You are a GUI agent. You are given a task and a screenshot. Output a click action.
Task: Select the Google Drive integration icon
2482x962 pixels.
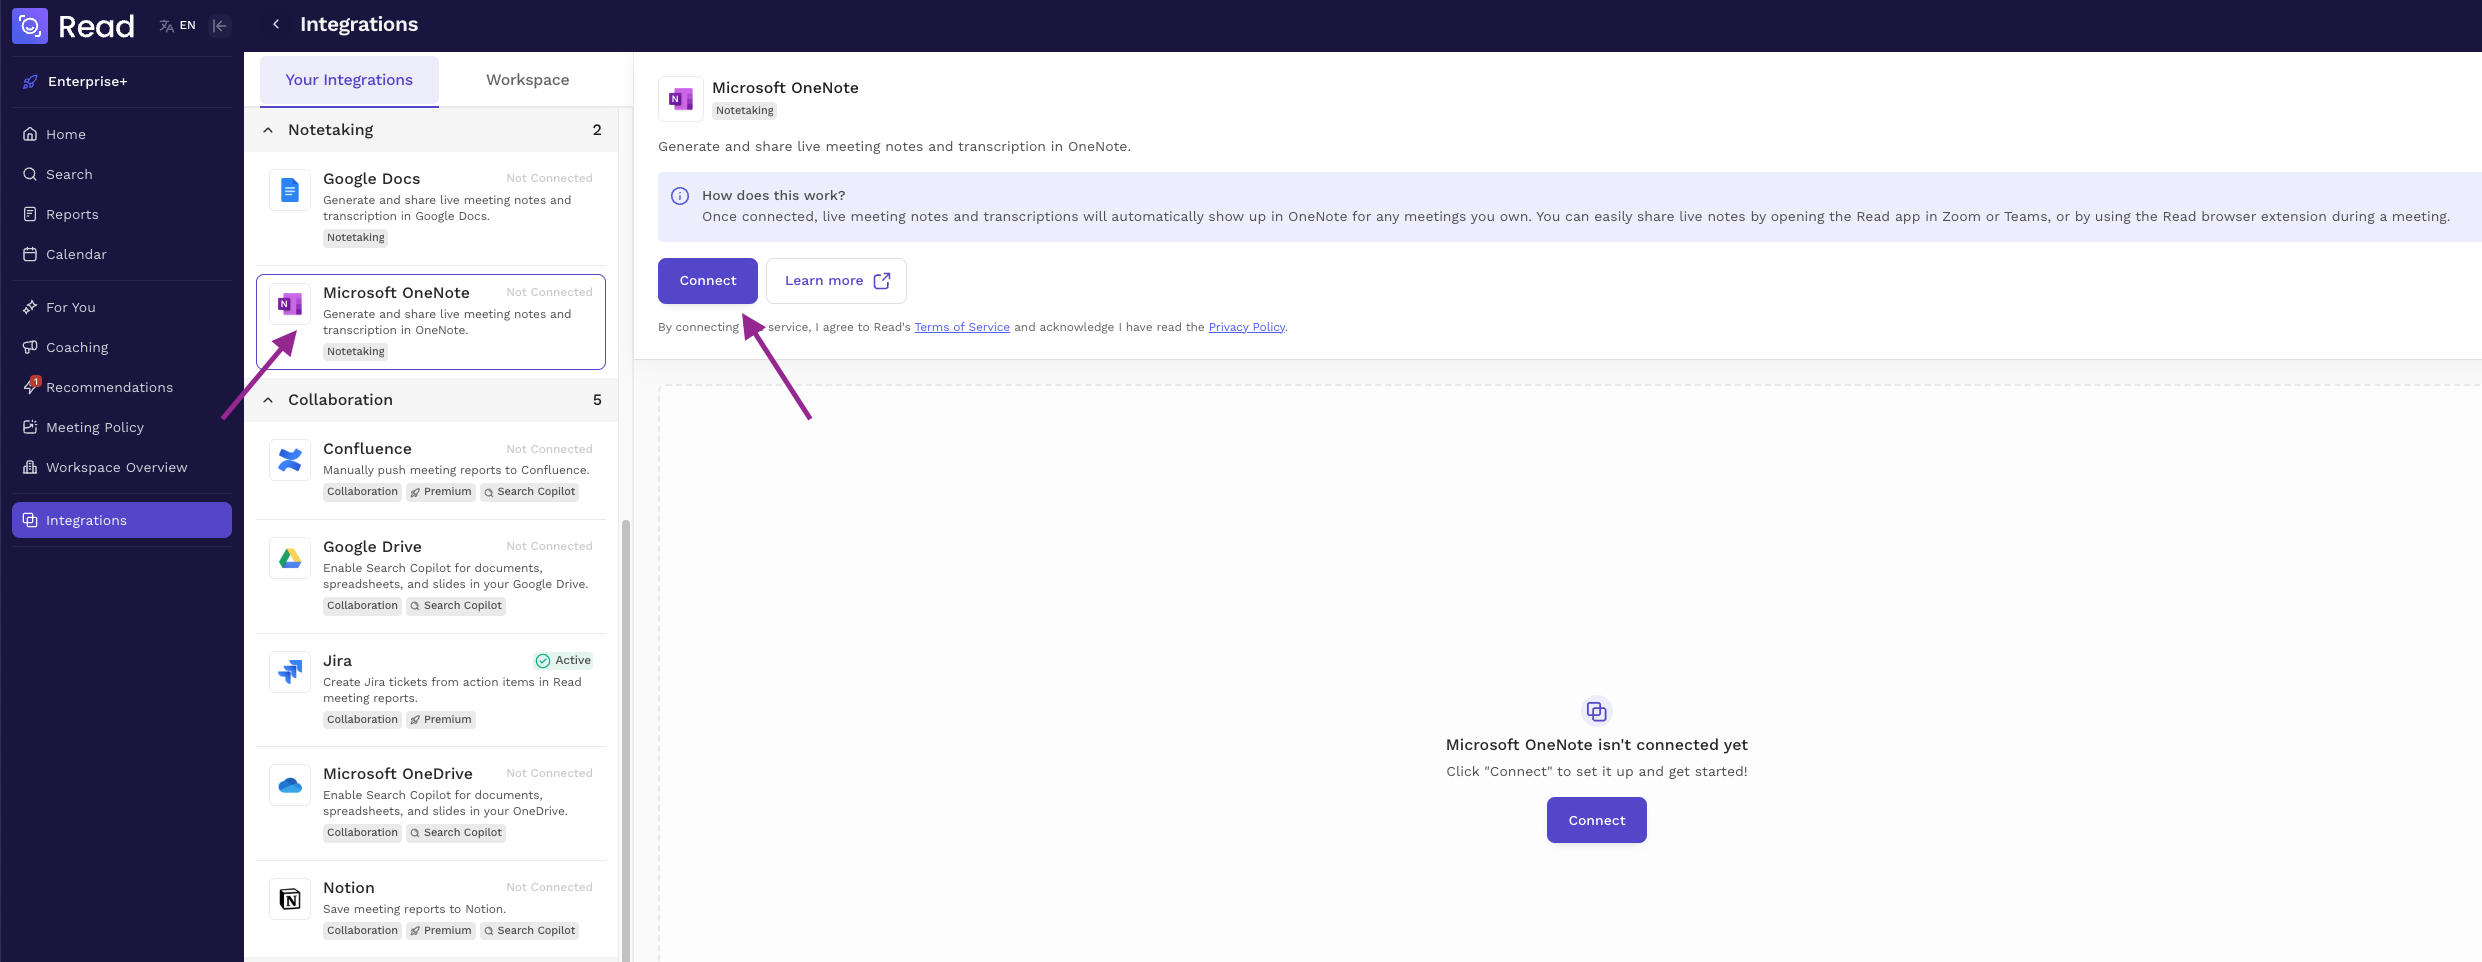click(290, 558)
